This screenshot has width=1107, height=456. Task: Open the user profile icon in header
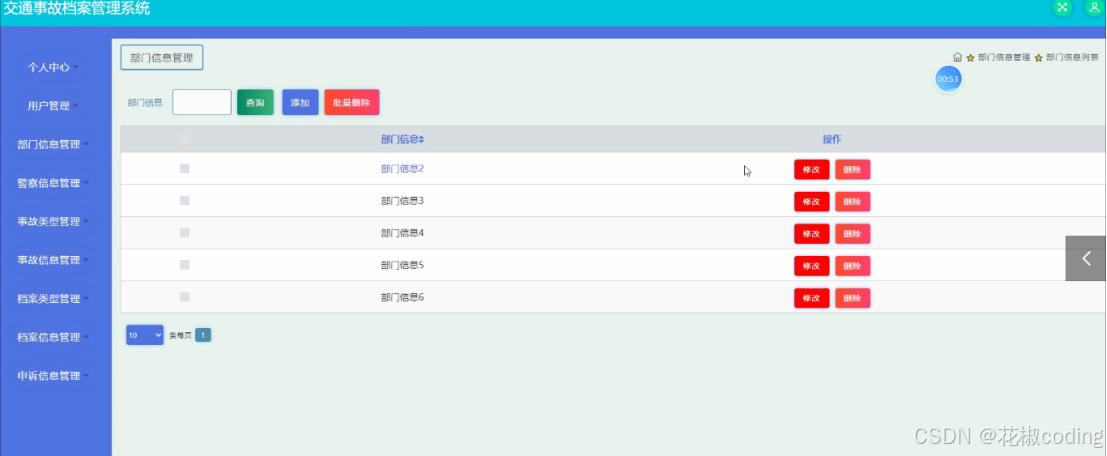tap(1095, 7)
